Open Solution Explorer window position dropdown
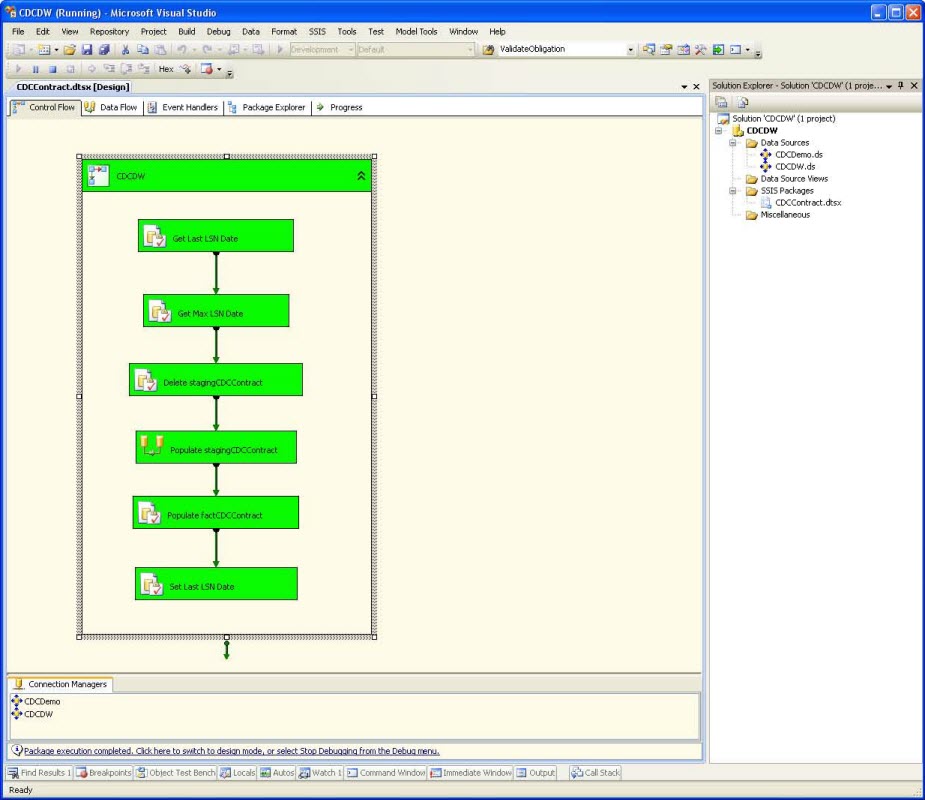 (x=889, y=86)
